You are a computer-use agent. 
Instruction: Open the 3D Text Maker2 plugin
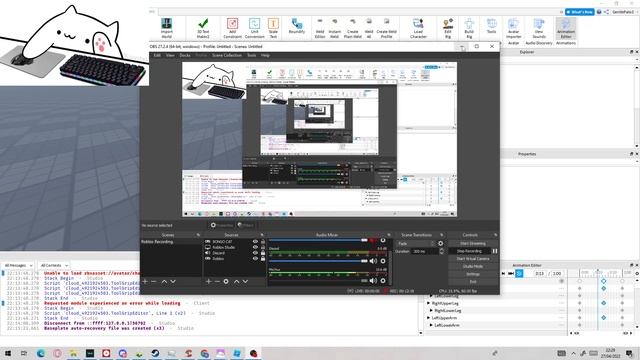(203, 28)
